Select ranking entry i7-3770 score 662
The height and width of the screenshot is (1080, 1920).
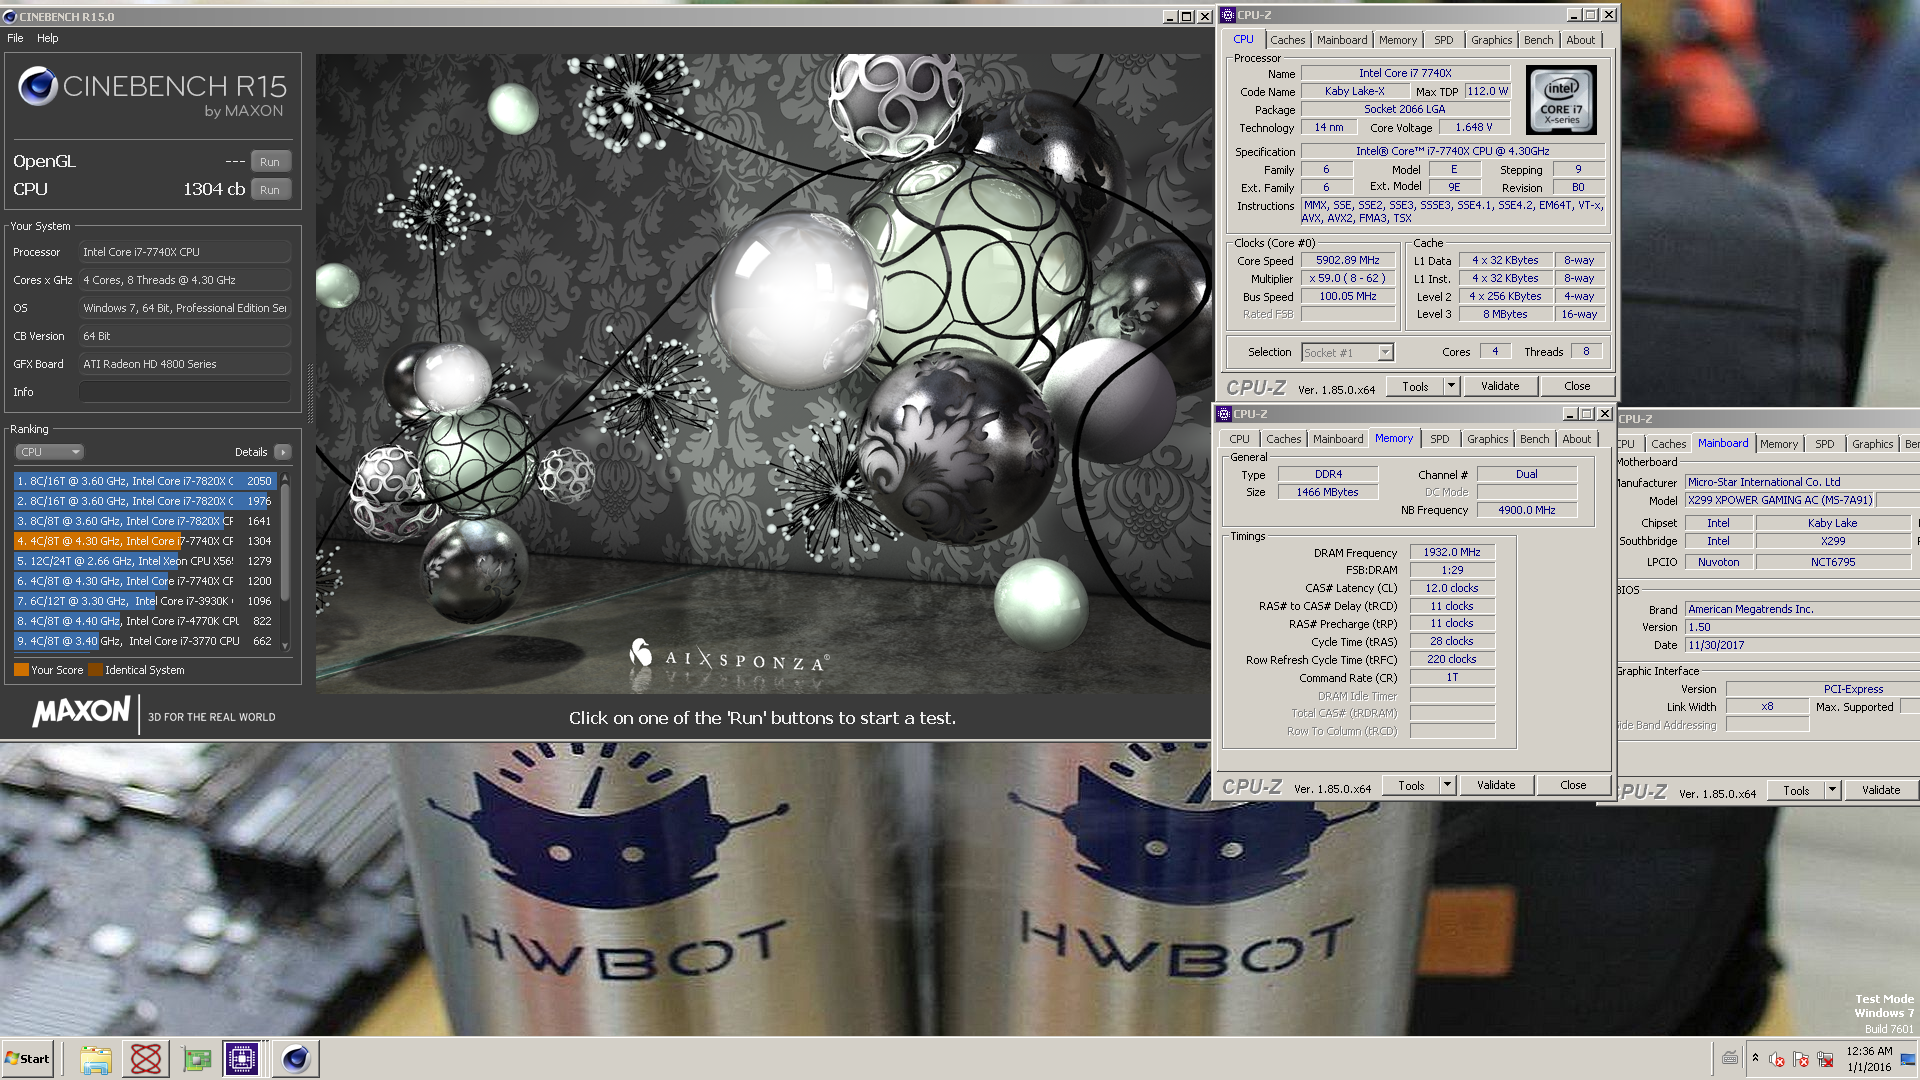(x=145, y=641)
